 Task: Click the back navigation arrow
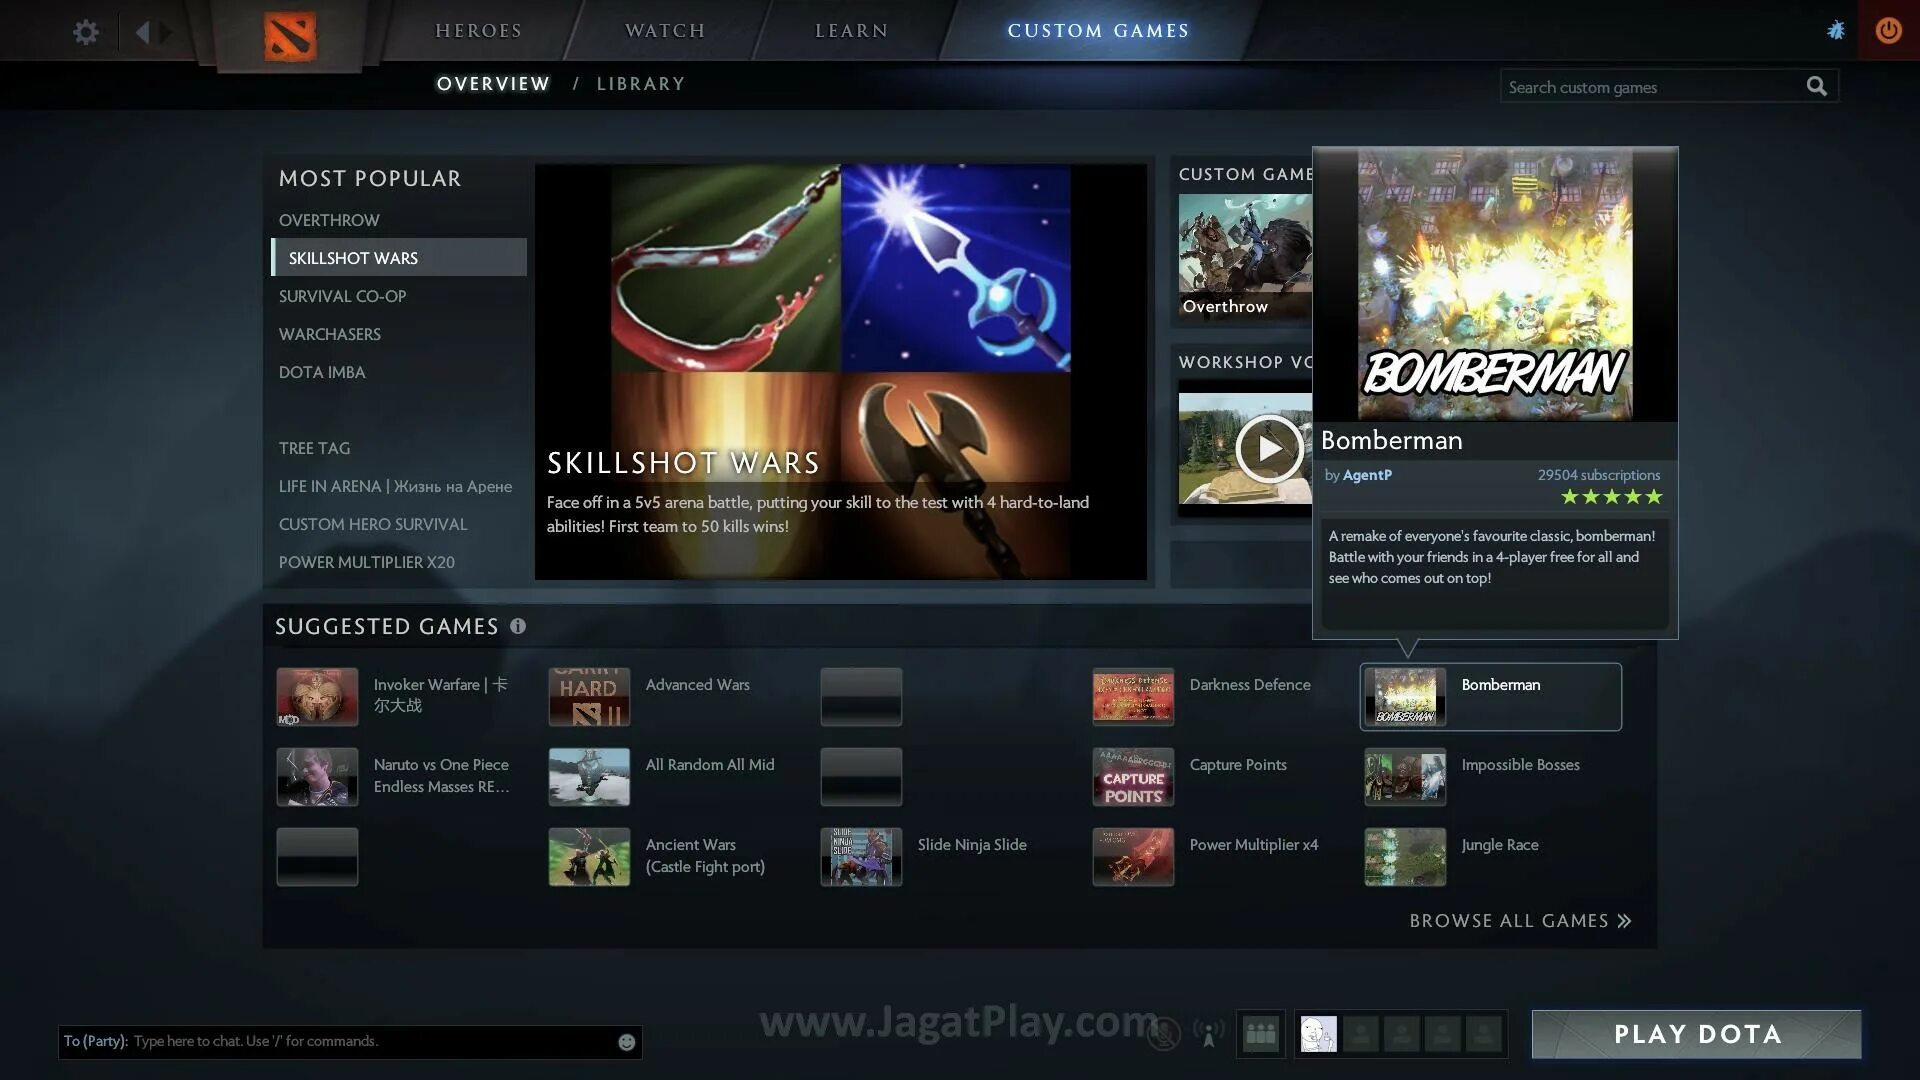click(x=142, y=32)
